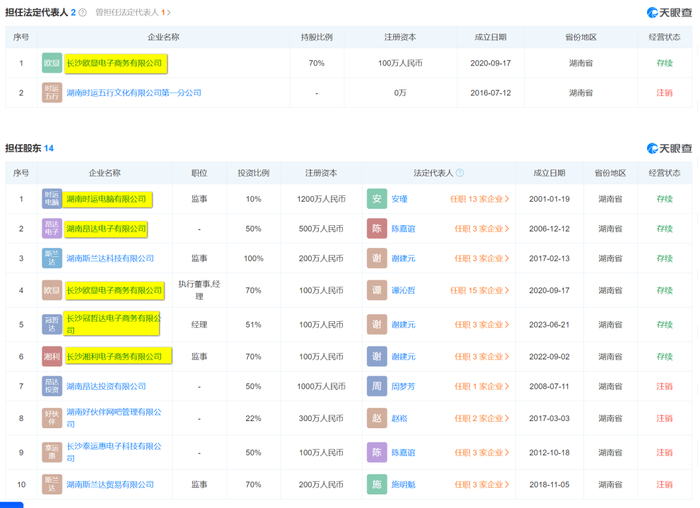
Task: Open 湖南时运电脑有限公司 company link
Action: pyautogui.click(x=106, y=199)
